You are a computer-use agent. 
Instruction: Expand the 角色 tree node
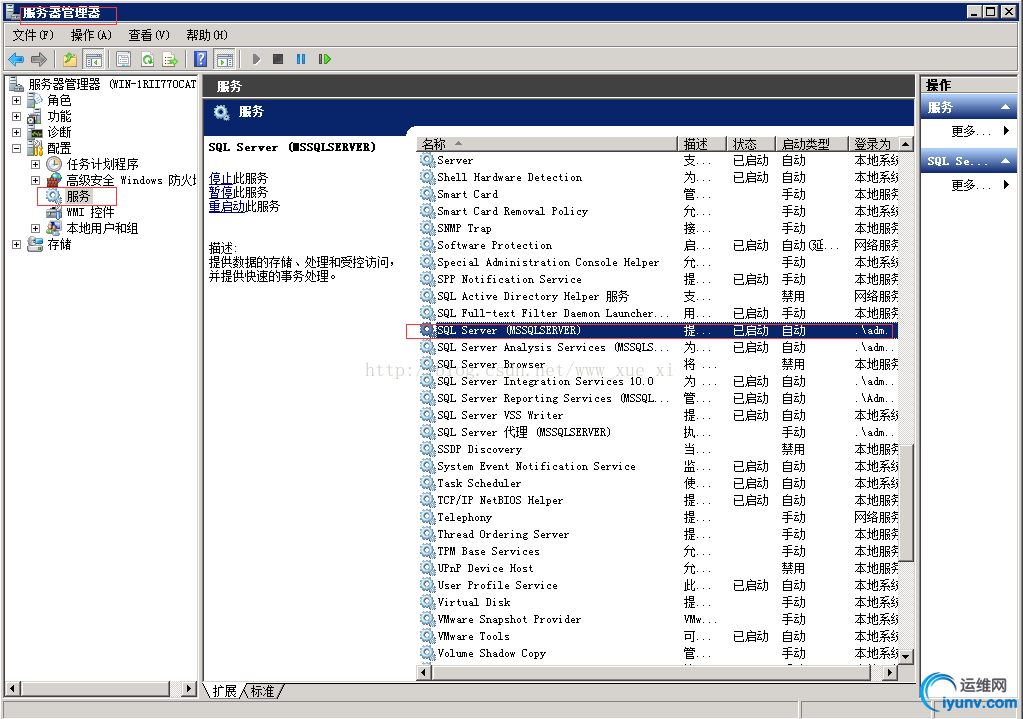(16, 100)
